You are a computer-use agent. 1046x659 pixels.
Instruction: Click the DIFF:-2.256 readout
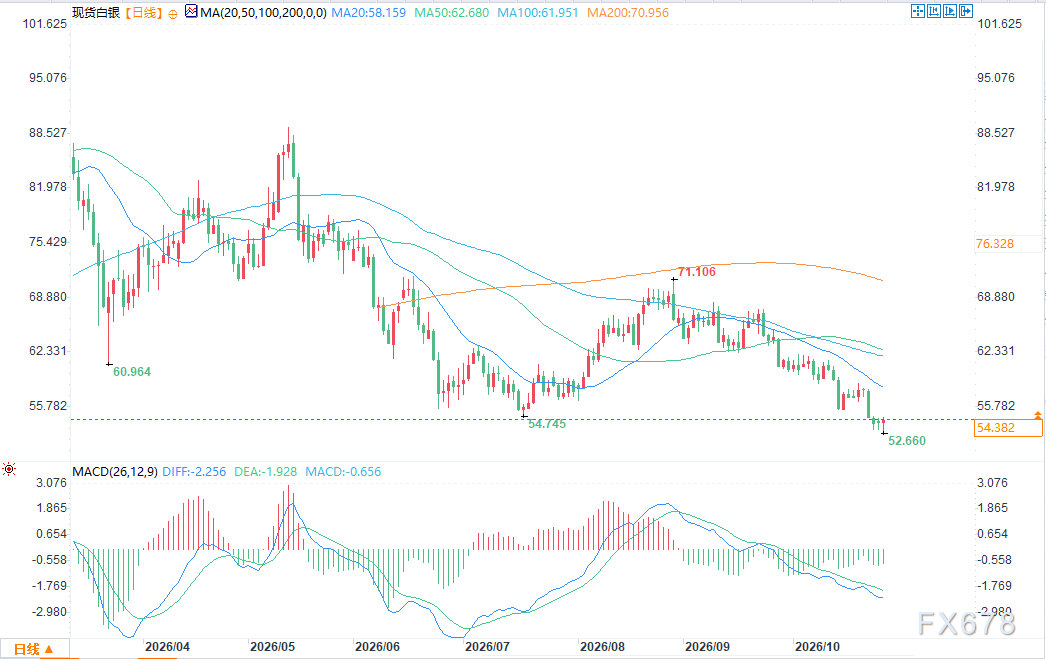pyautogui.click(x=194, y=472)
